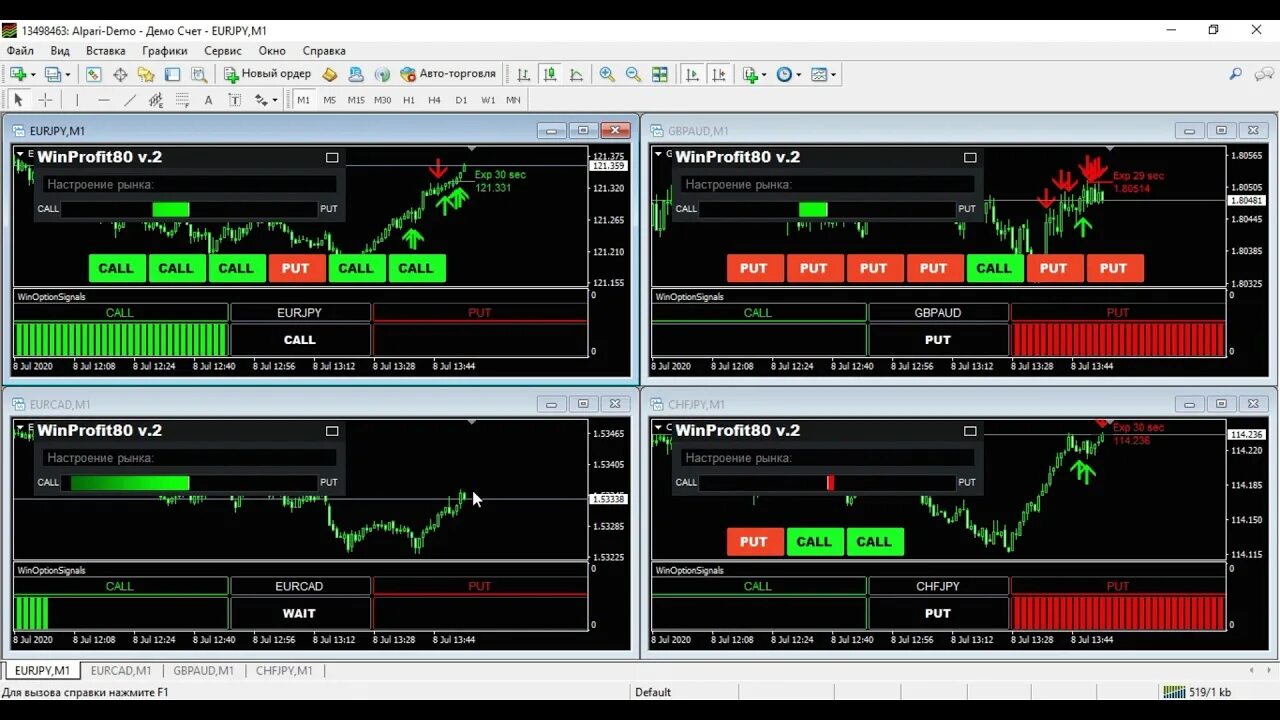Collapse WinProfit80 panel triangle in CHFJPY chart
The height and width of the screenshot is (720, 1280).
coord(658,428)
